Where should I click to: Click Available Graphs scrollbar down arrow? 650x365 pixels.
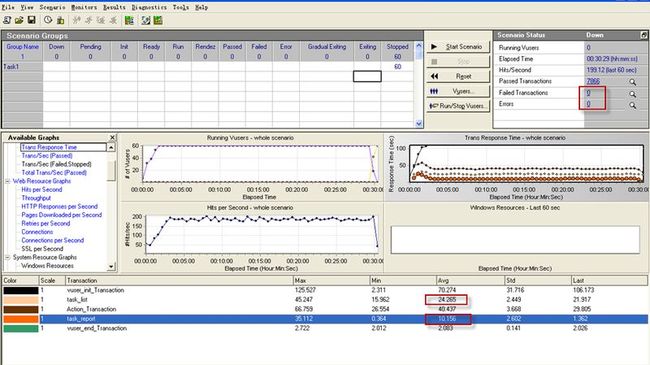[x=111, y=267]
